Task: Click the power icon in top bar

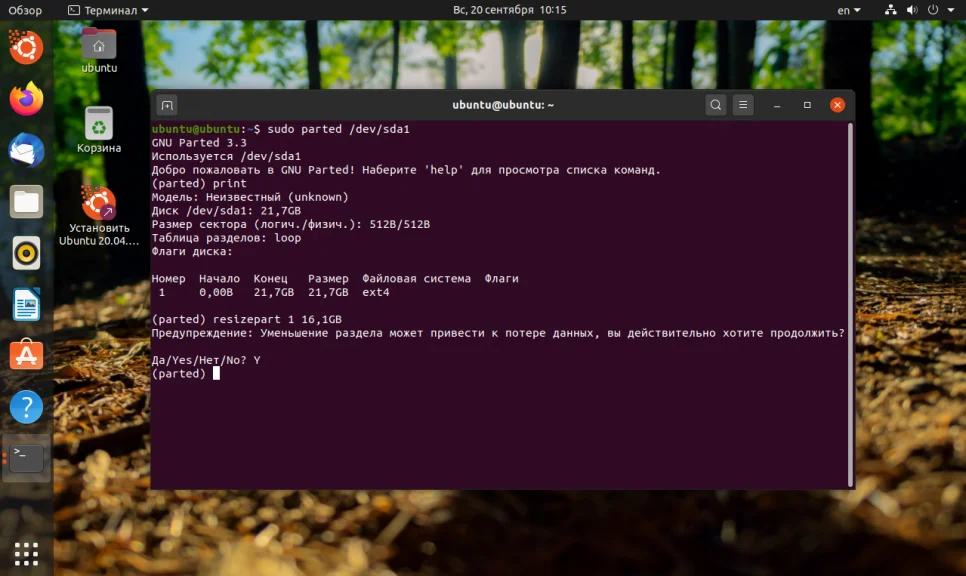Action: [933, 10]
